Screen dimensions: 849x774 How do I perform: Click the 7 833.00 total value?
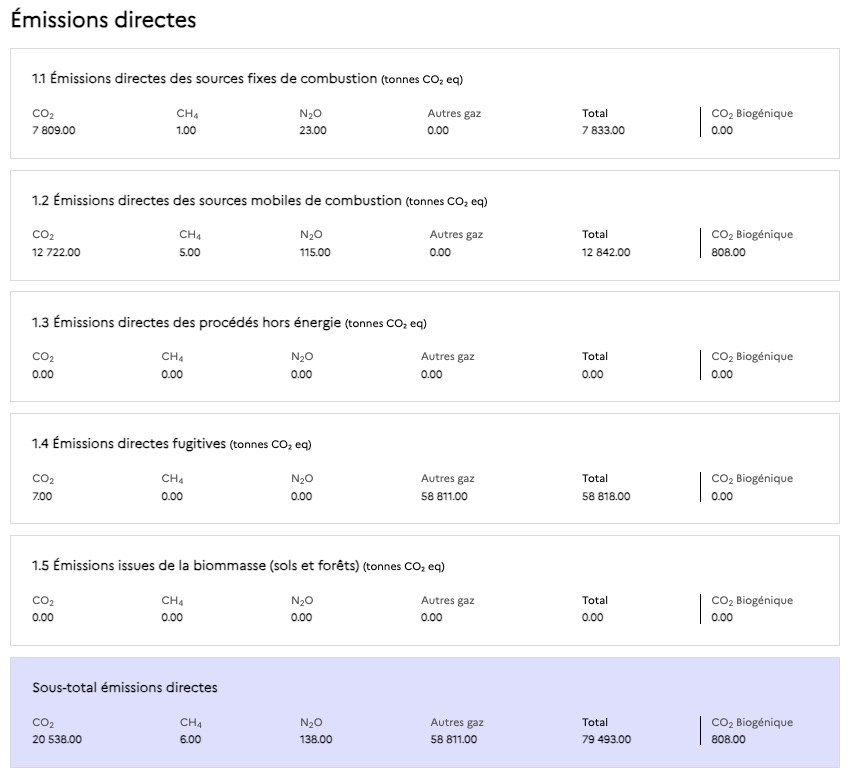[603, 131]
